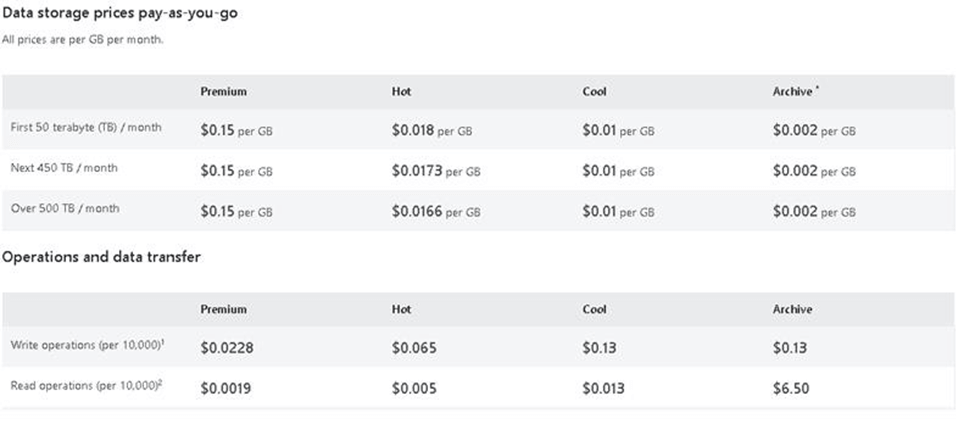Select the Archive header in the operations table
Image resolution: width=975 pixels, height=424 pixels.
(792, 310)
